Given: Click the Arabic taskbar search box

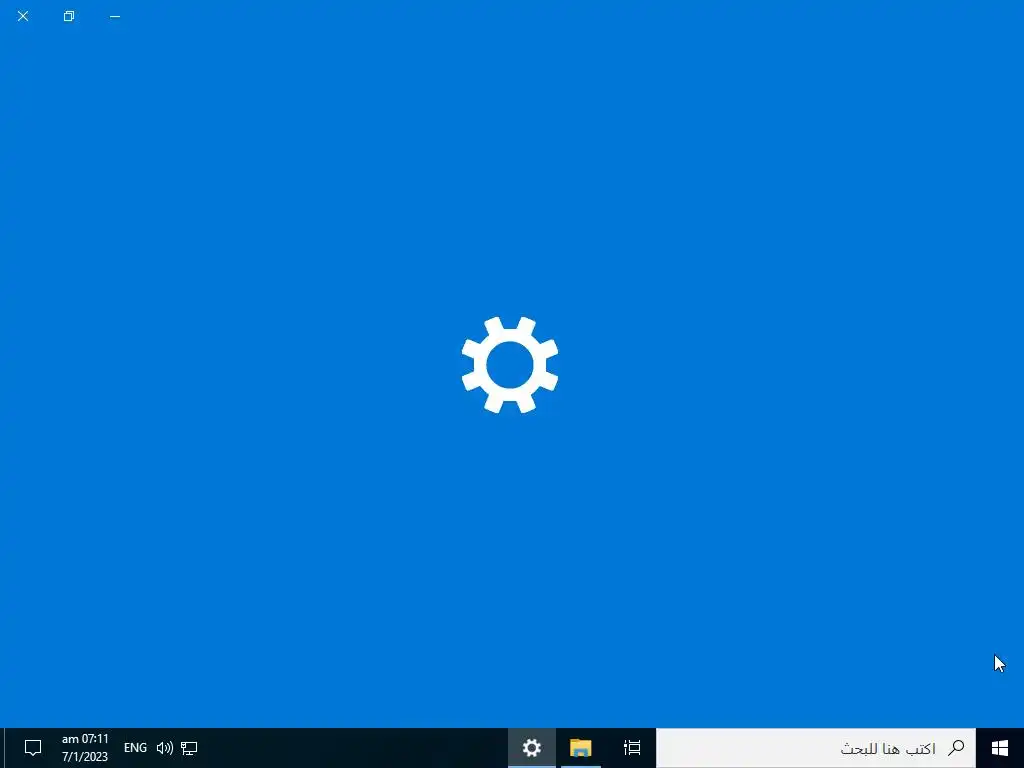Looking at the screenshot, I should [816, 748].
